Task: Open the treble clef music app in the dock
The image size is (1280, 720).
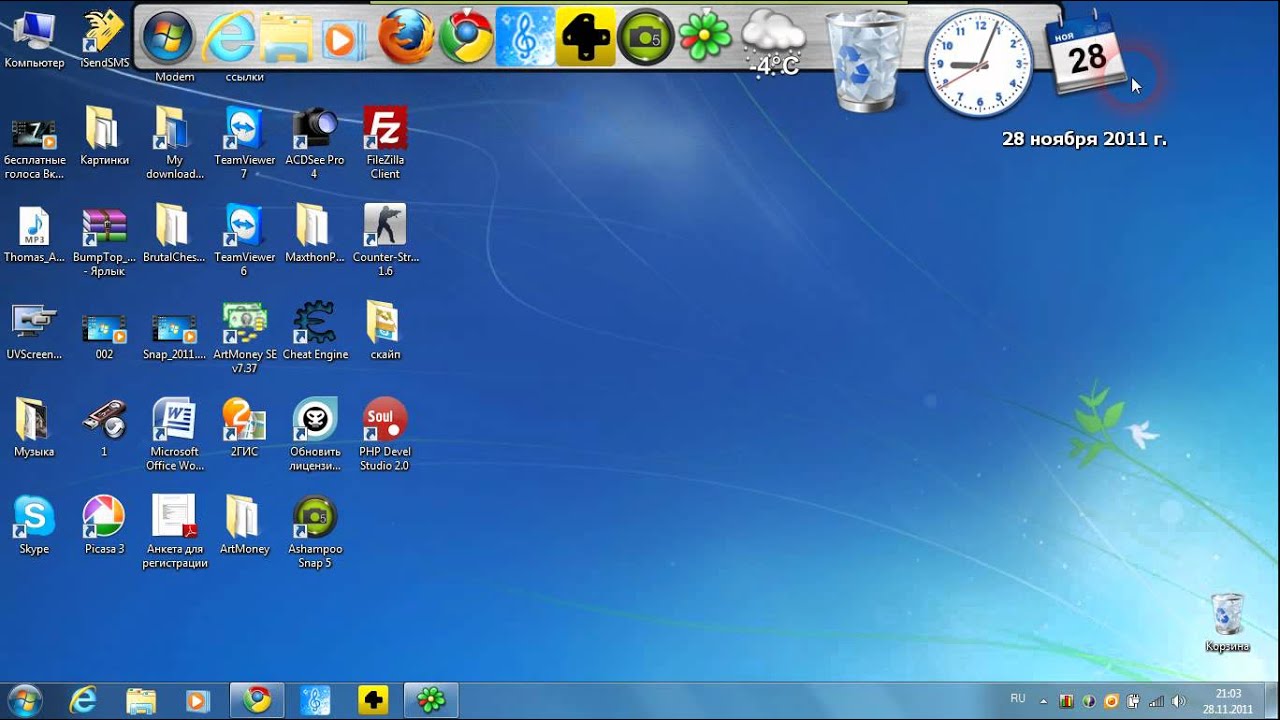Action: 525,37
